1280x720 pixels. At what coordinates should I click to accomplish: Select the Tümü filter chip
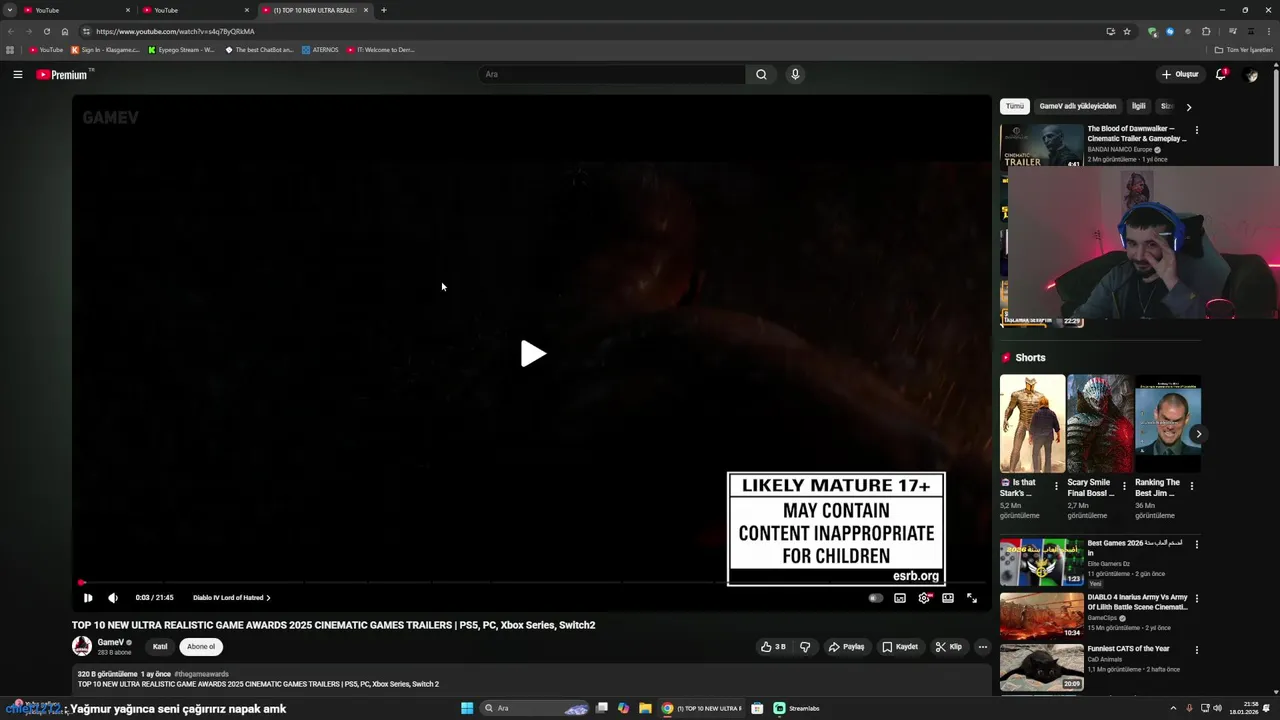coord(1015,106)
